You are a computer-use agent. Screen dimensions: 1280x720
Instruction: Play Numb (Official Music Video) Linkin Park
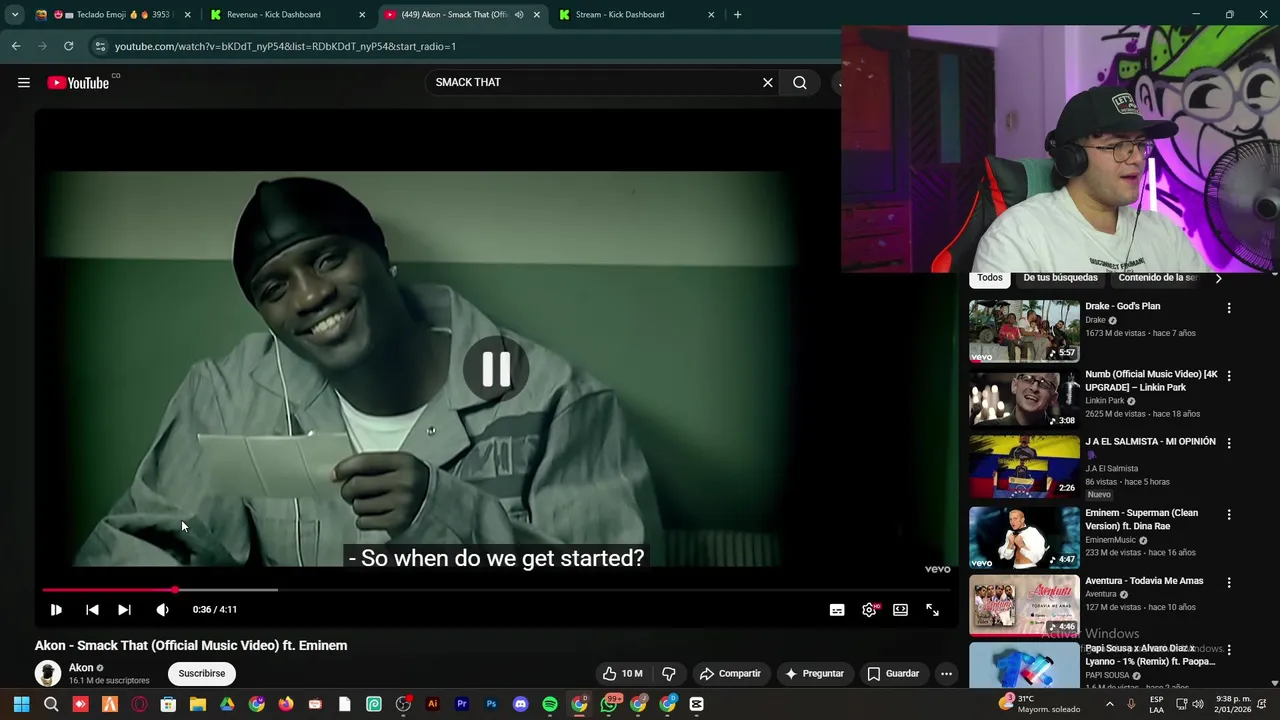coord(1024,399)
